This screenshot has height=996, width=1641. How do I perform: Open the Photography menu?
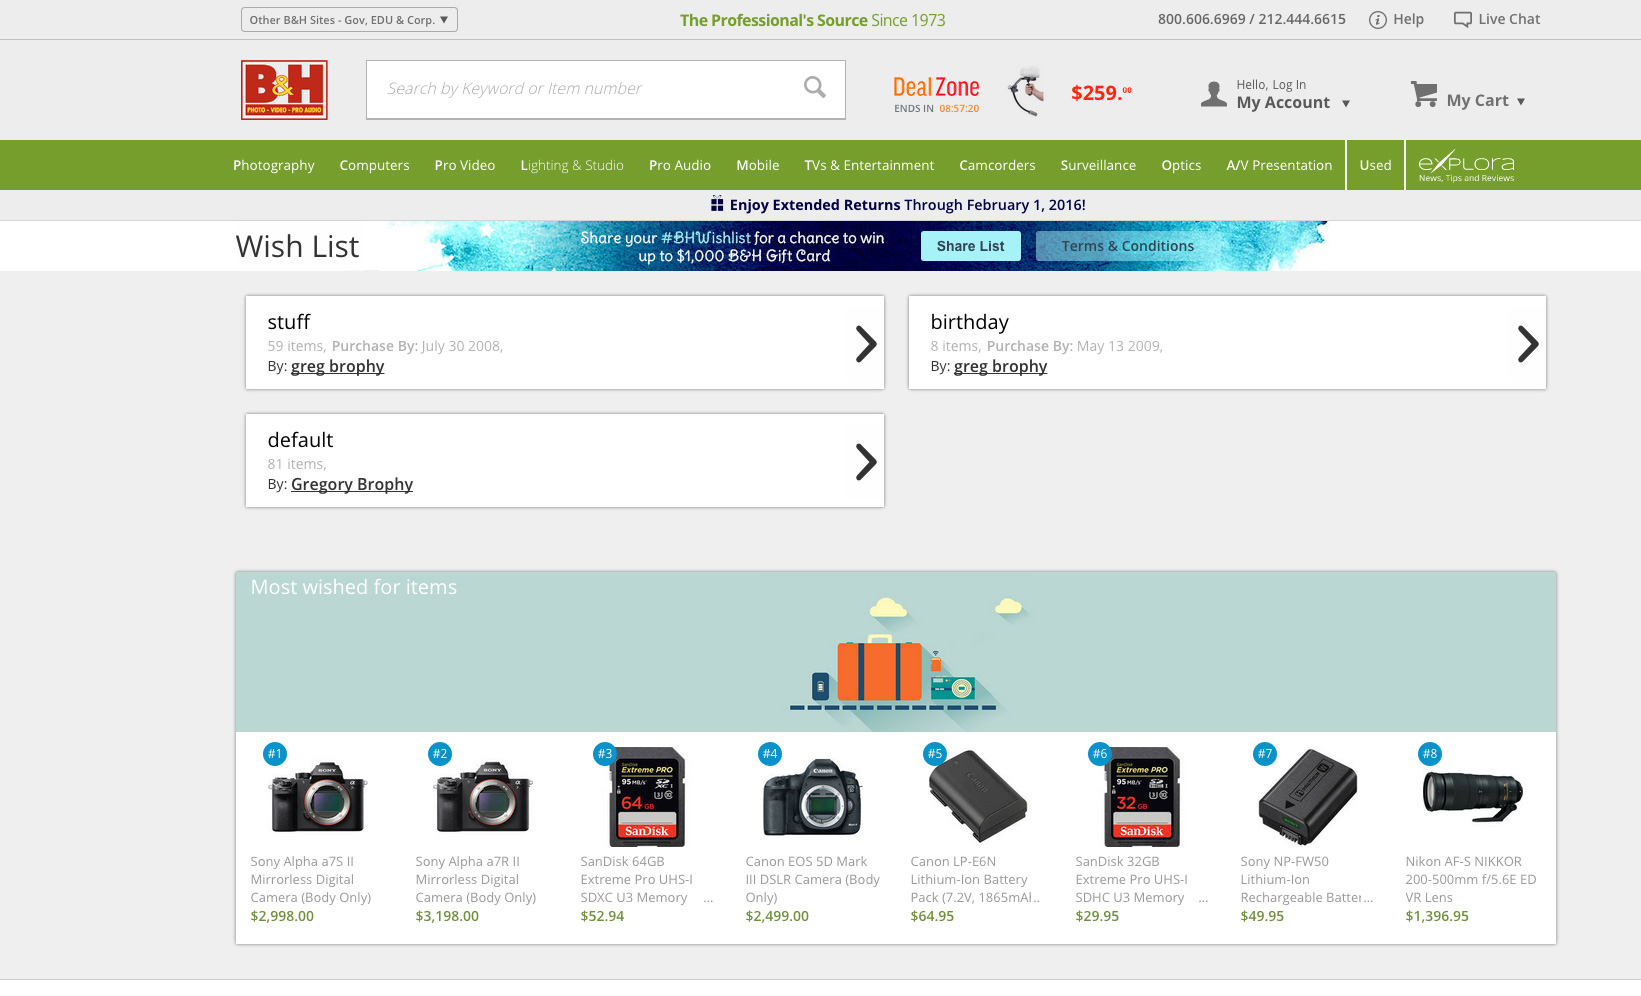click(274, 165)
